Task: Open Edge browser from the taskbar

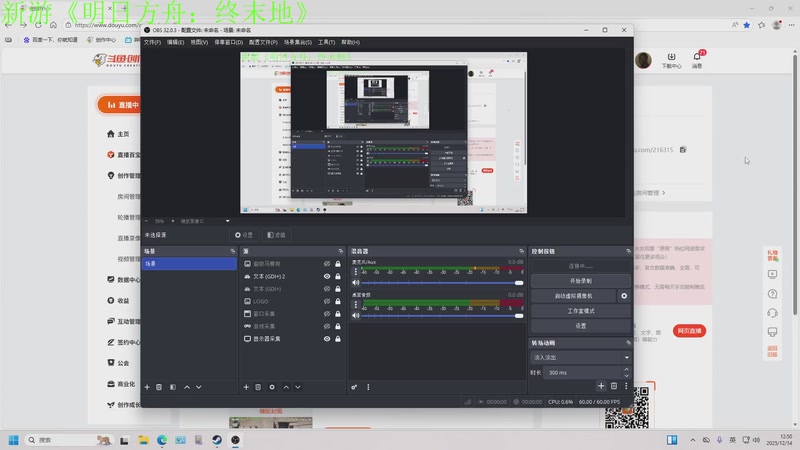Action: click(x=162, y=440)
